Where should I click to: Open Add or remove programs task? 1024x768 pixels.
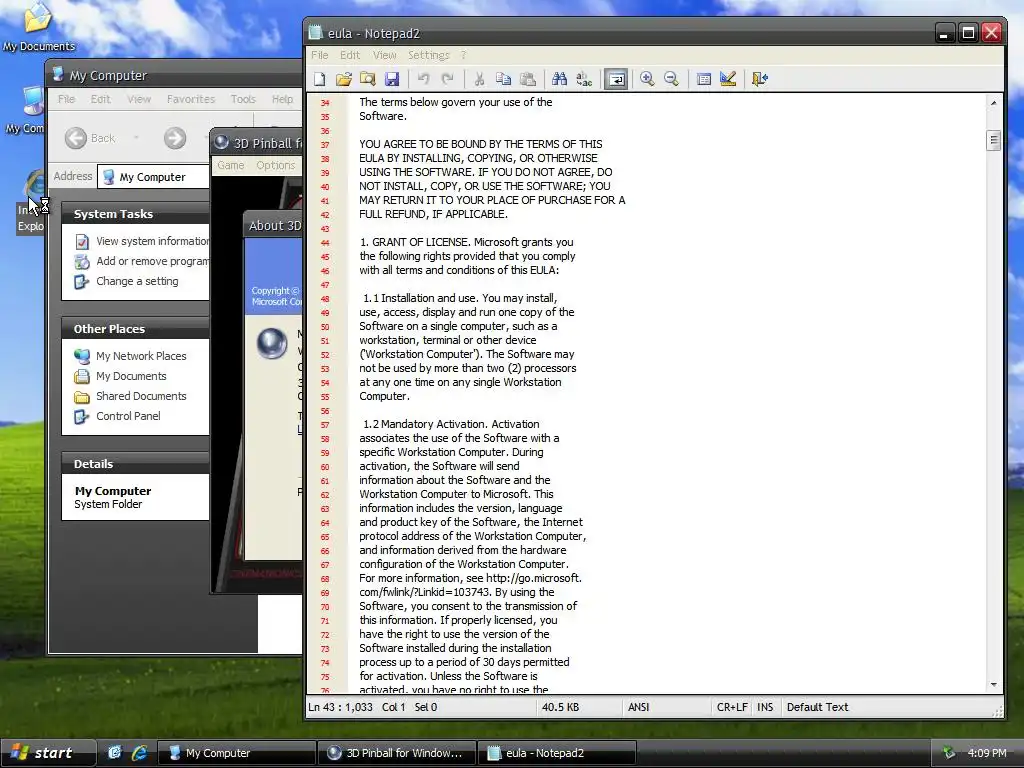point(142,261)
